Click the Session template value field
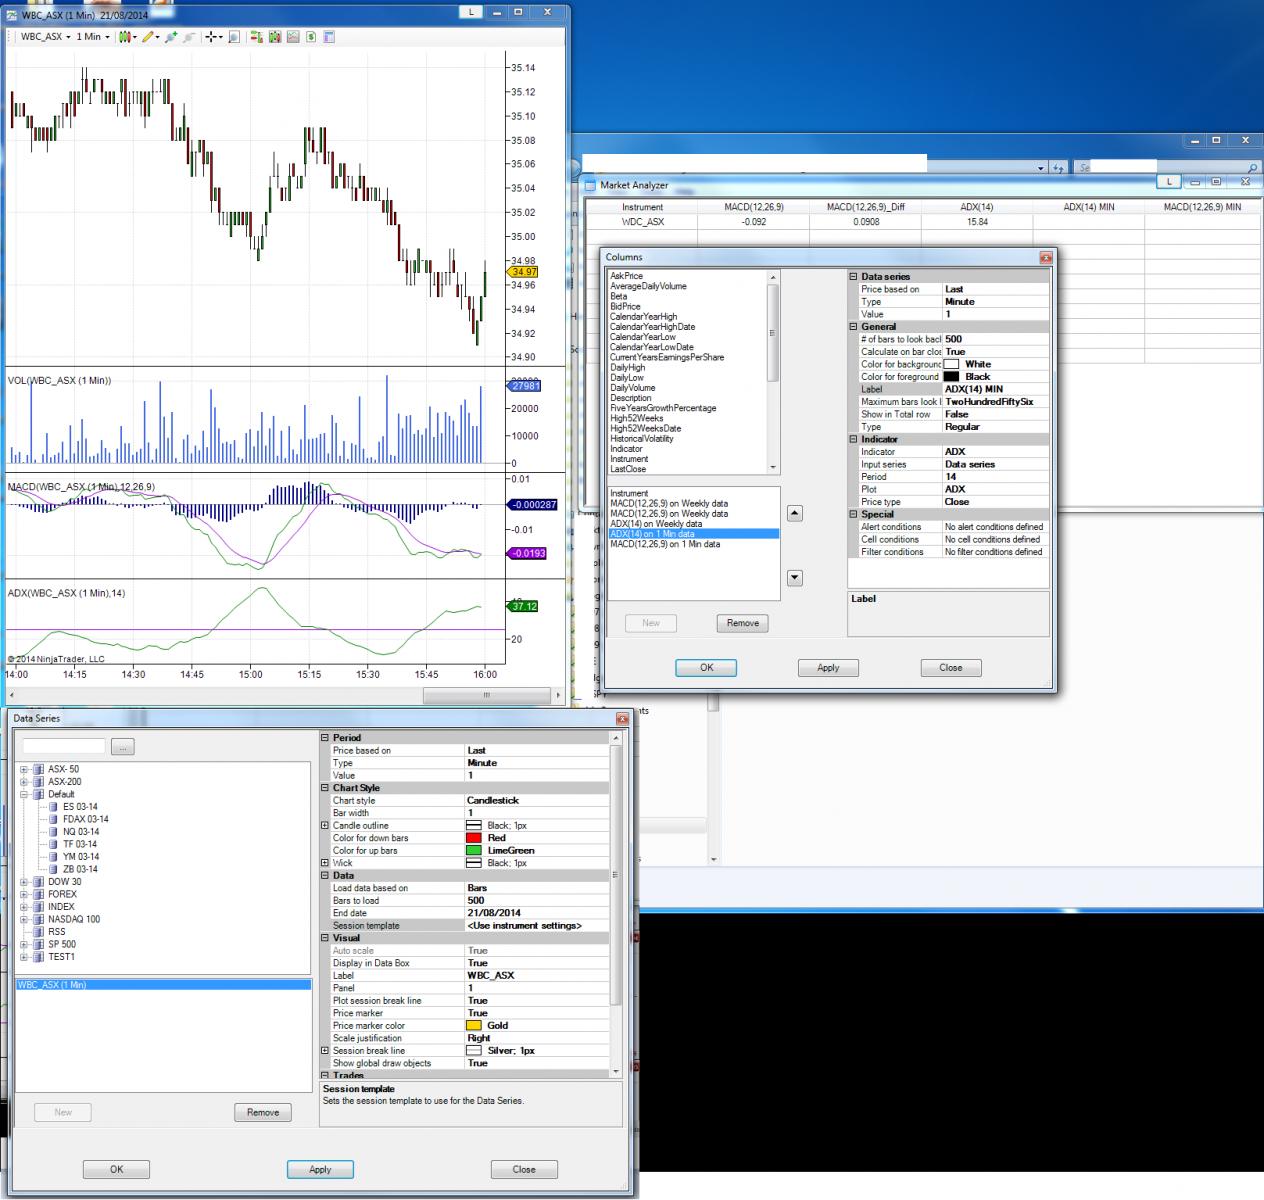 pyautogui.click(x=537, y=926)
